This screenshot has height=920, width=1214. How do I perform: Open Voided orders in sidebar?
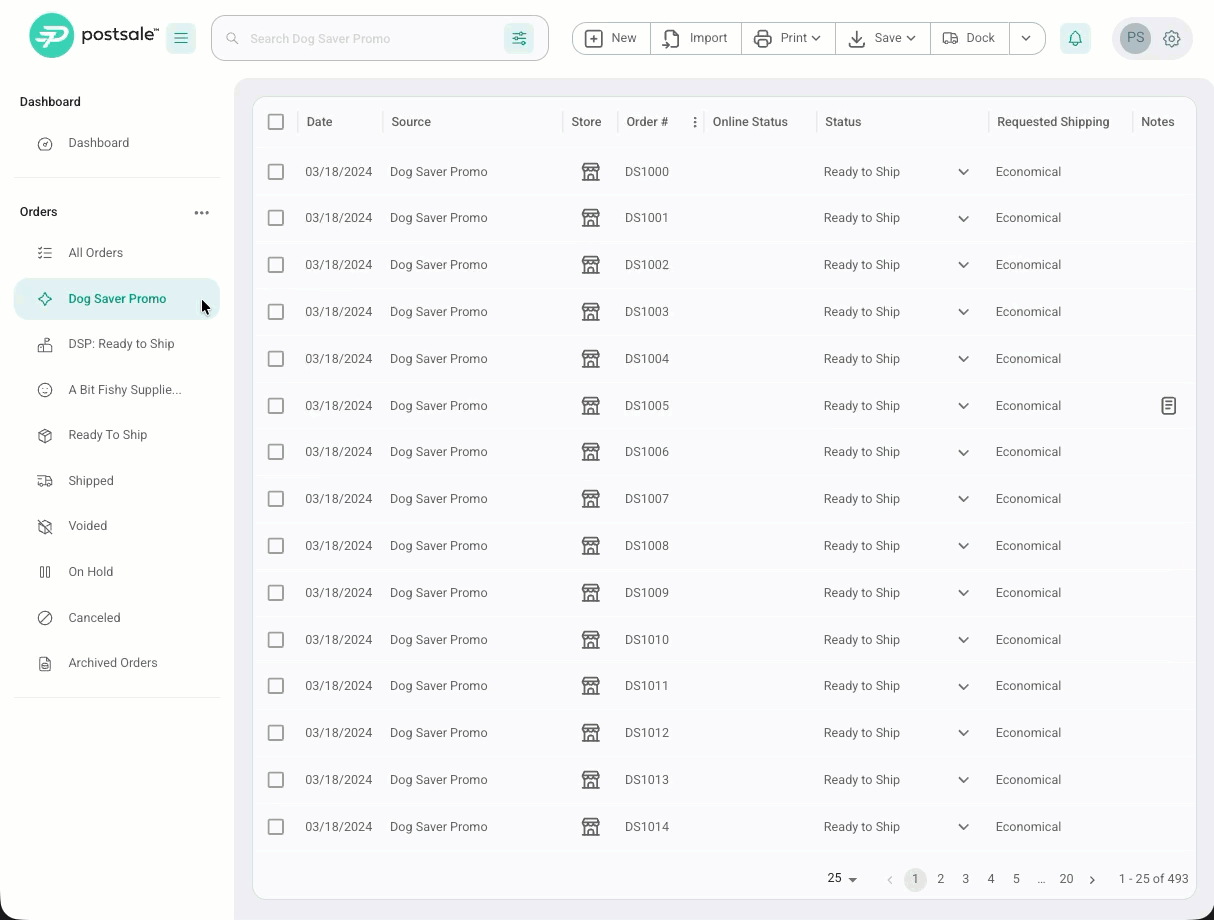[x=116, y=526]
